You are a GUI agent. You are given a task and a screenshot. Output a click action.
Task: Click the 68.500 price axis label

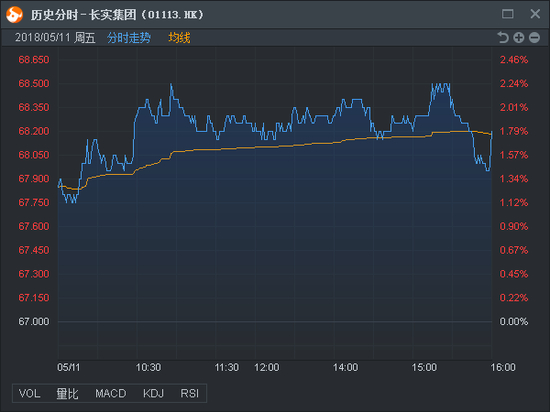coord(34,83)
